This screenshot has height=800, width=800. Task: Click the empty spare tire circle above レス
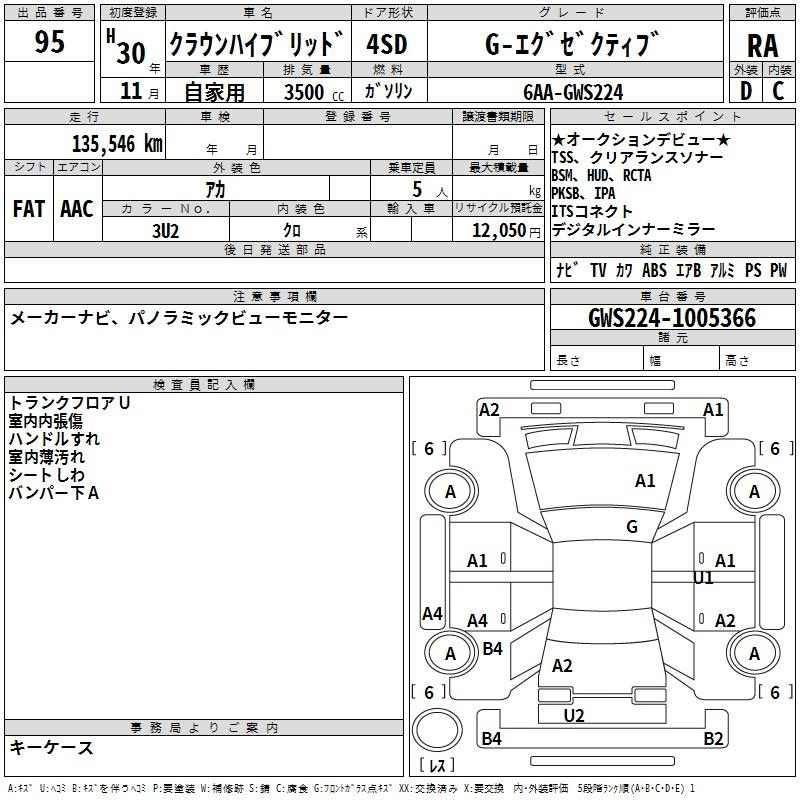437,729
